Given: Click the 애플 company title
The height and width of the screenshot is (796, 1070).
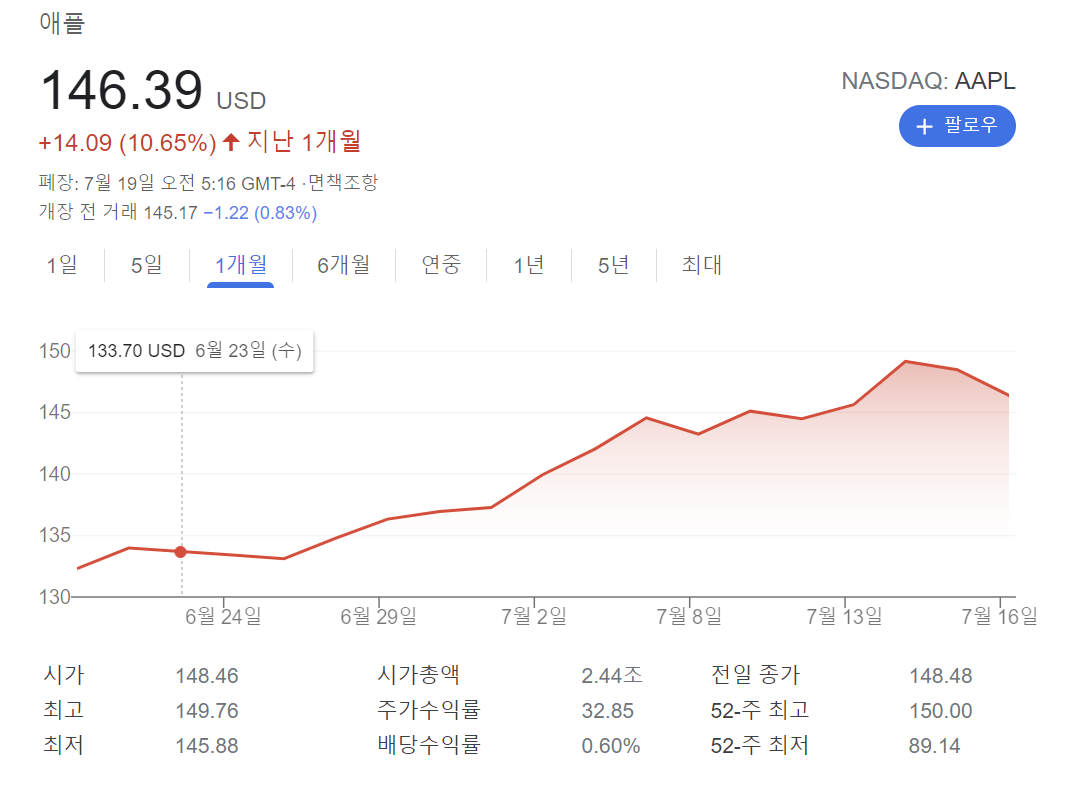Looking at the screenshot, I should coord(62,23).
